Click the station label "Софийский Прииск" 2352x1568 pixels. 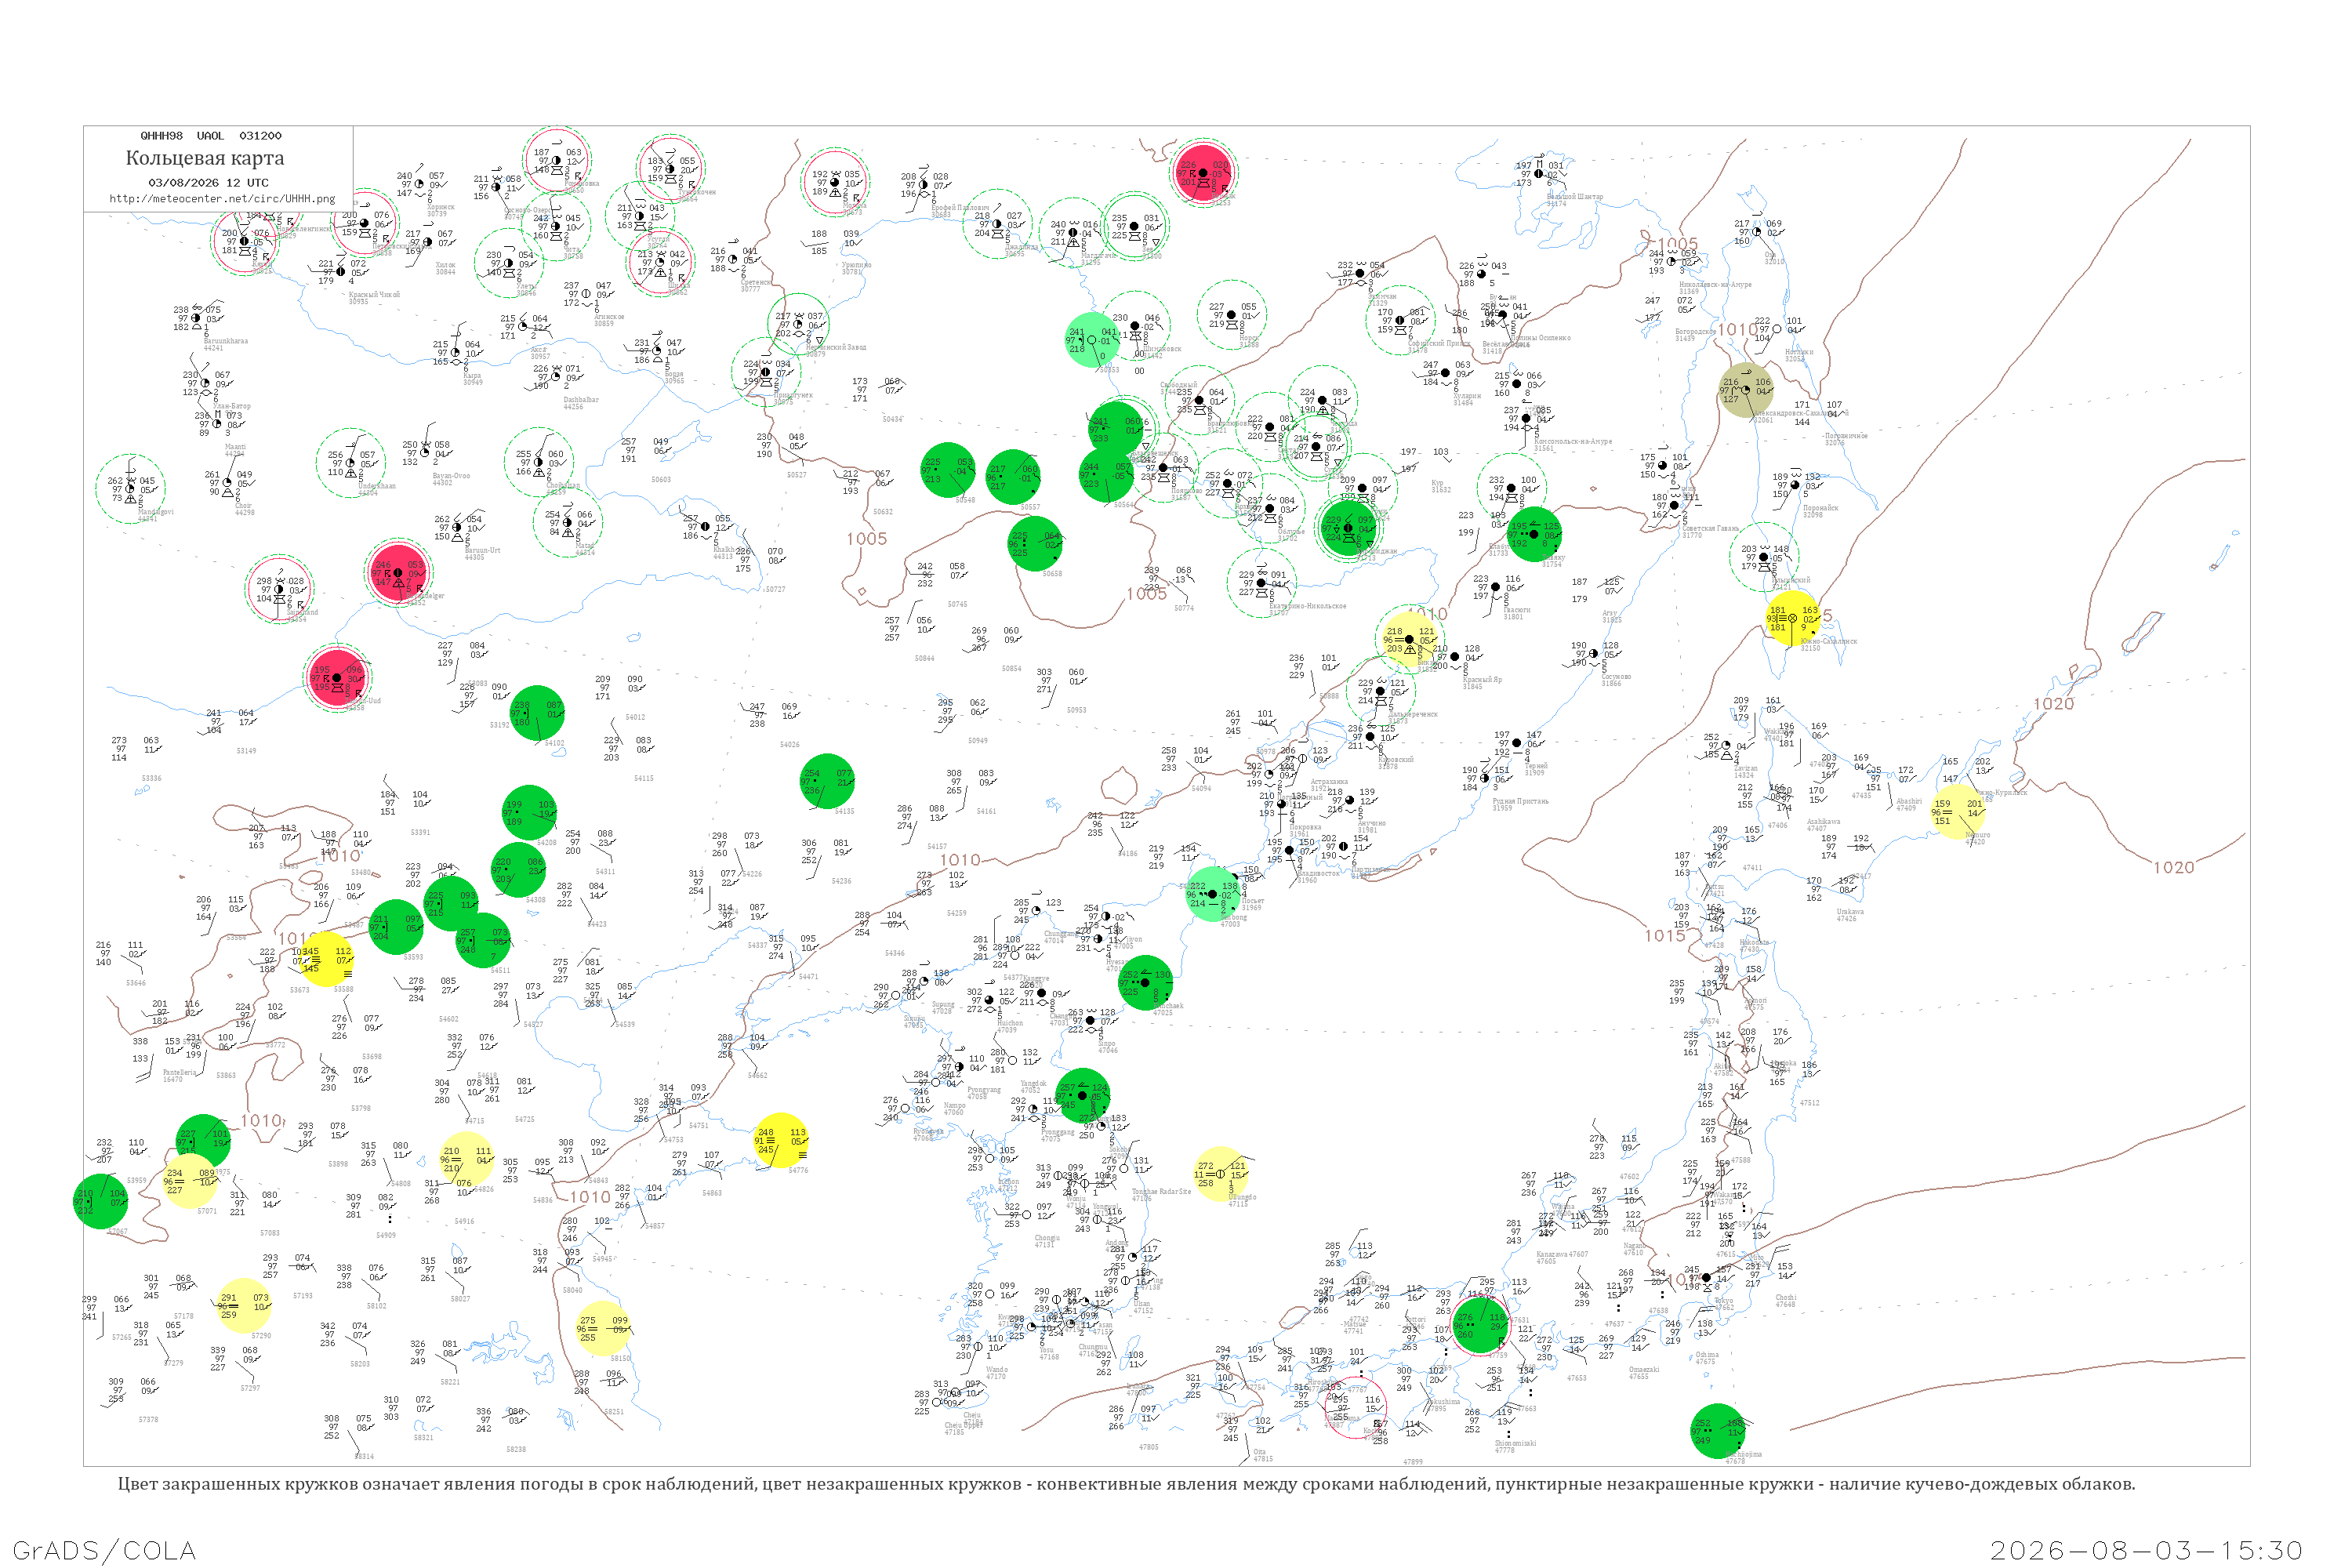tap(1439, 344)
